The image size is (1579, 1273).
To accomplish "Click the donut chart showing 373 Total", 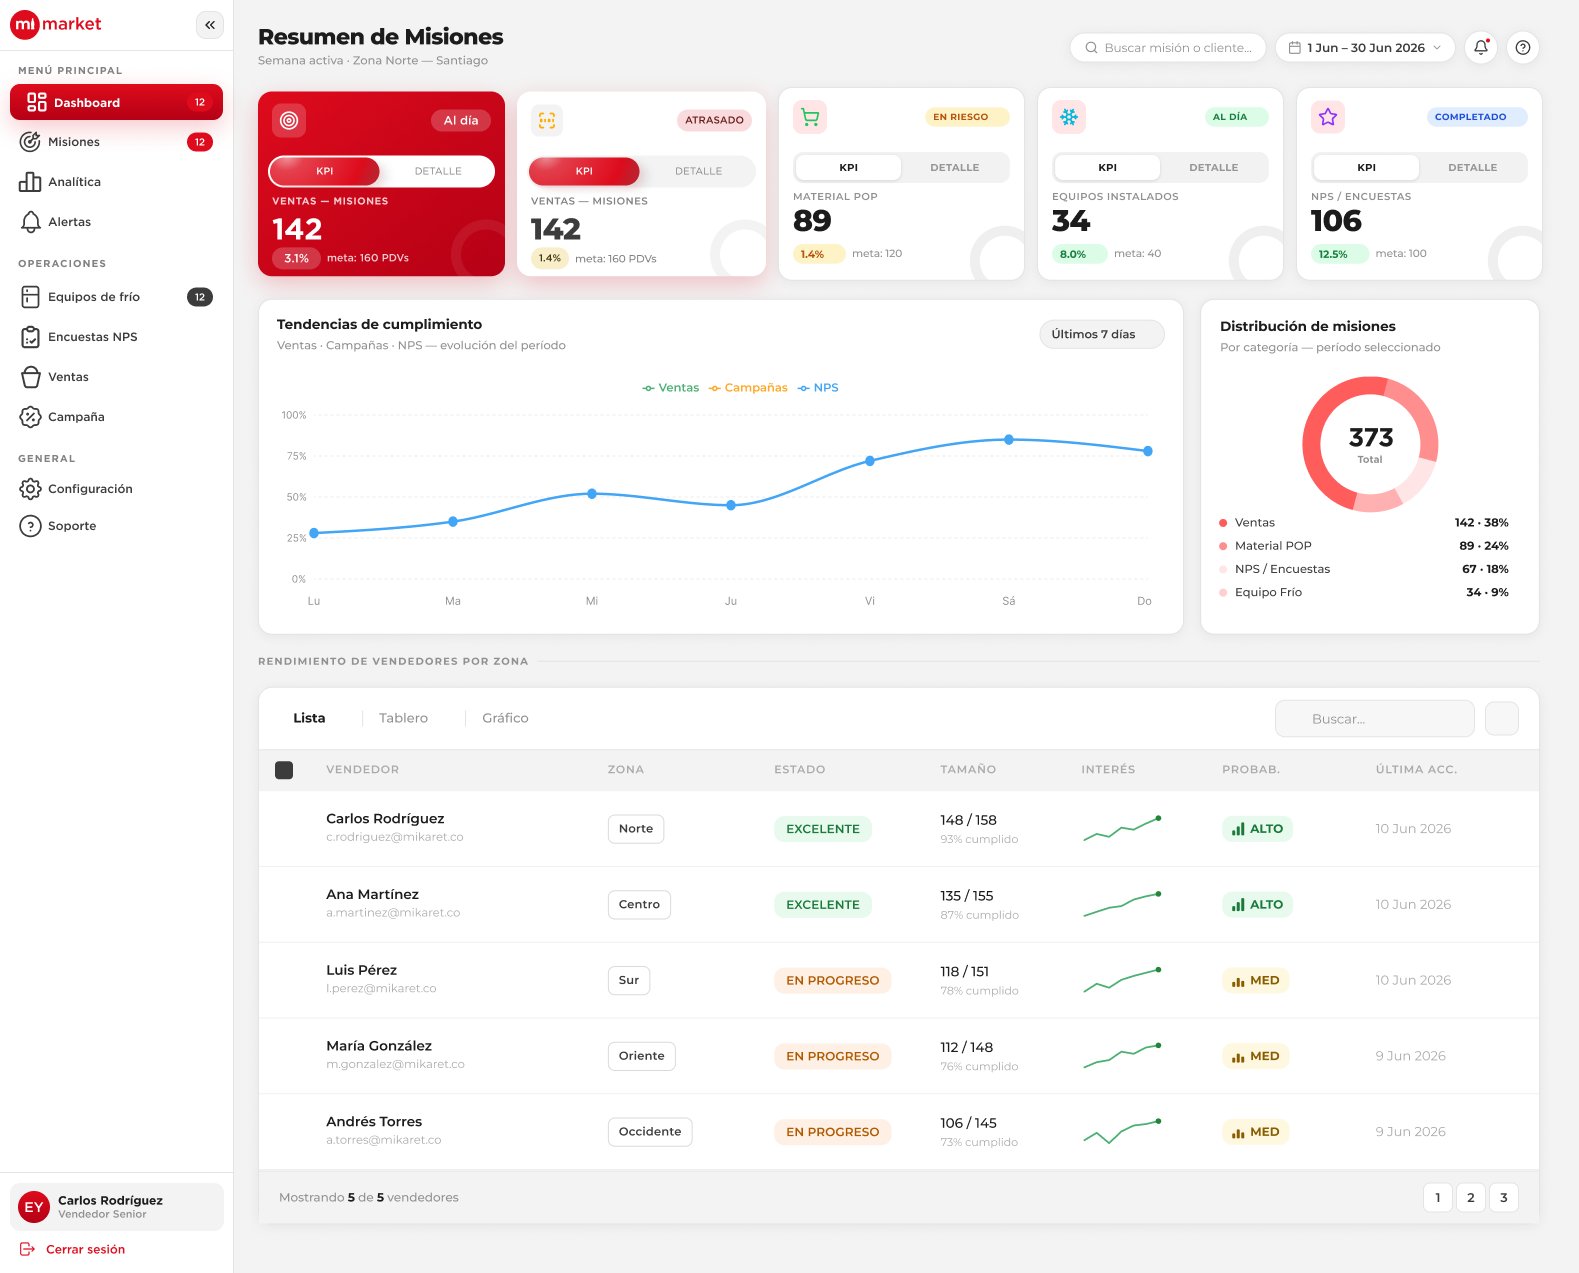I will [1370, 444].
